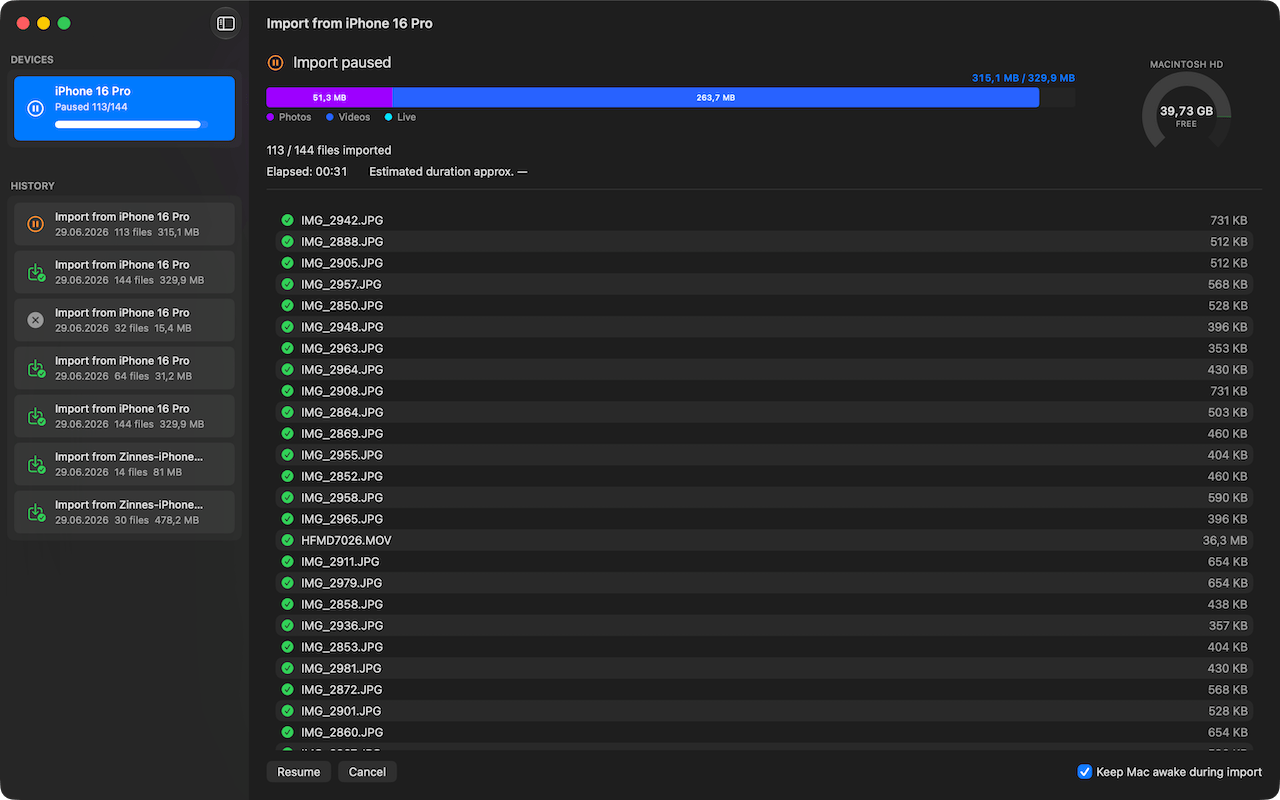Click green checkmark beside IMG_2942.JPG

click(287, 220)
